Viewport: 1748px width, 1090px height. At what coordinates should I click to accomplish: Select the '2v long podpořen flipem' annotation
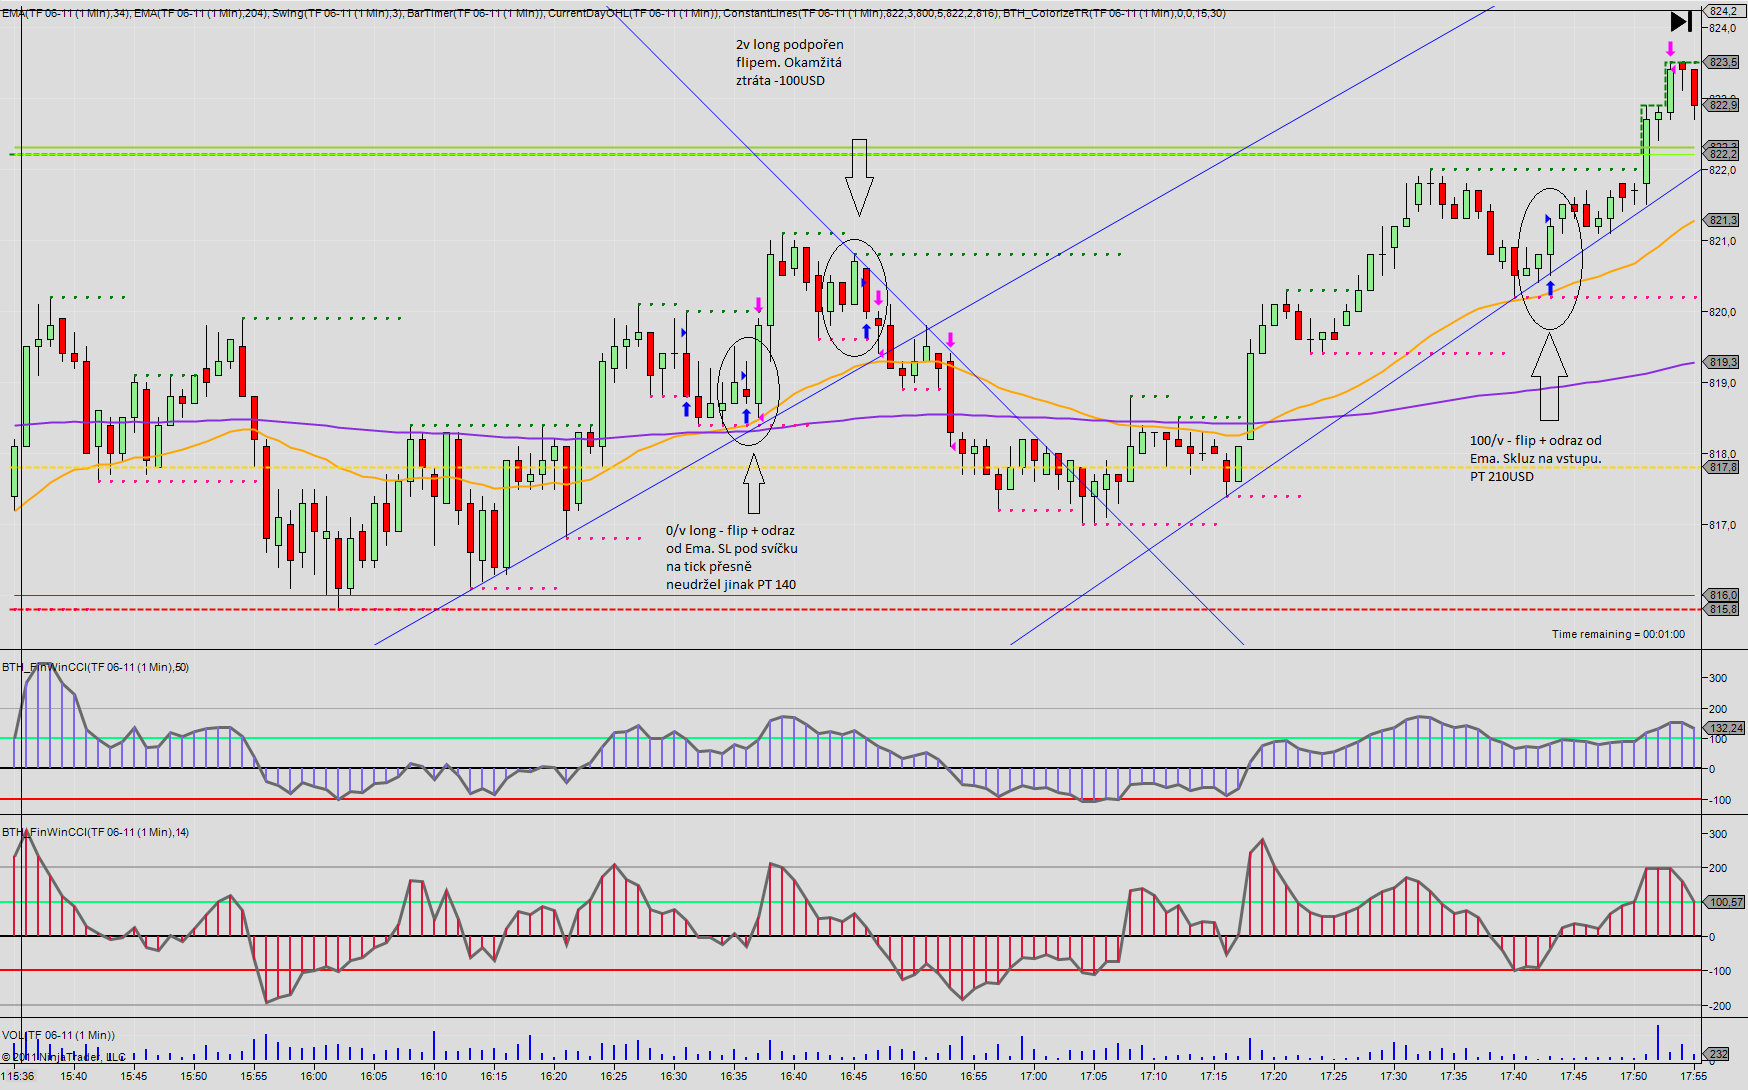(790, 62)
